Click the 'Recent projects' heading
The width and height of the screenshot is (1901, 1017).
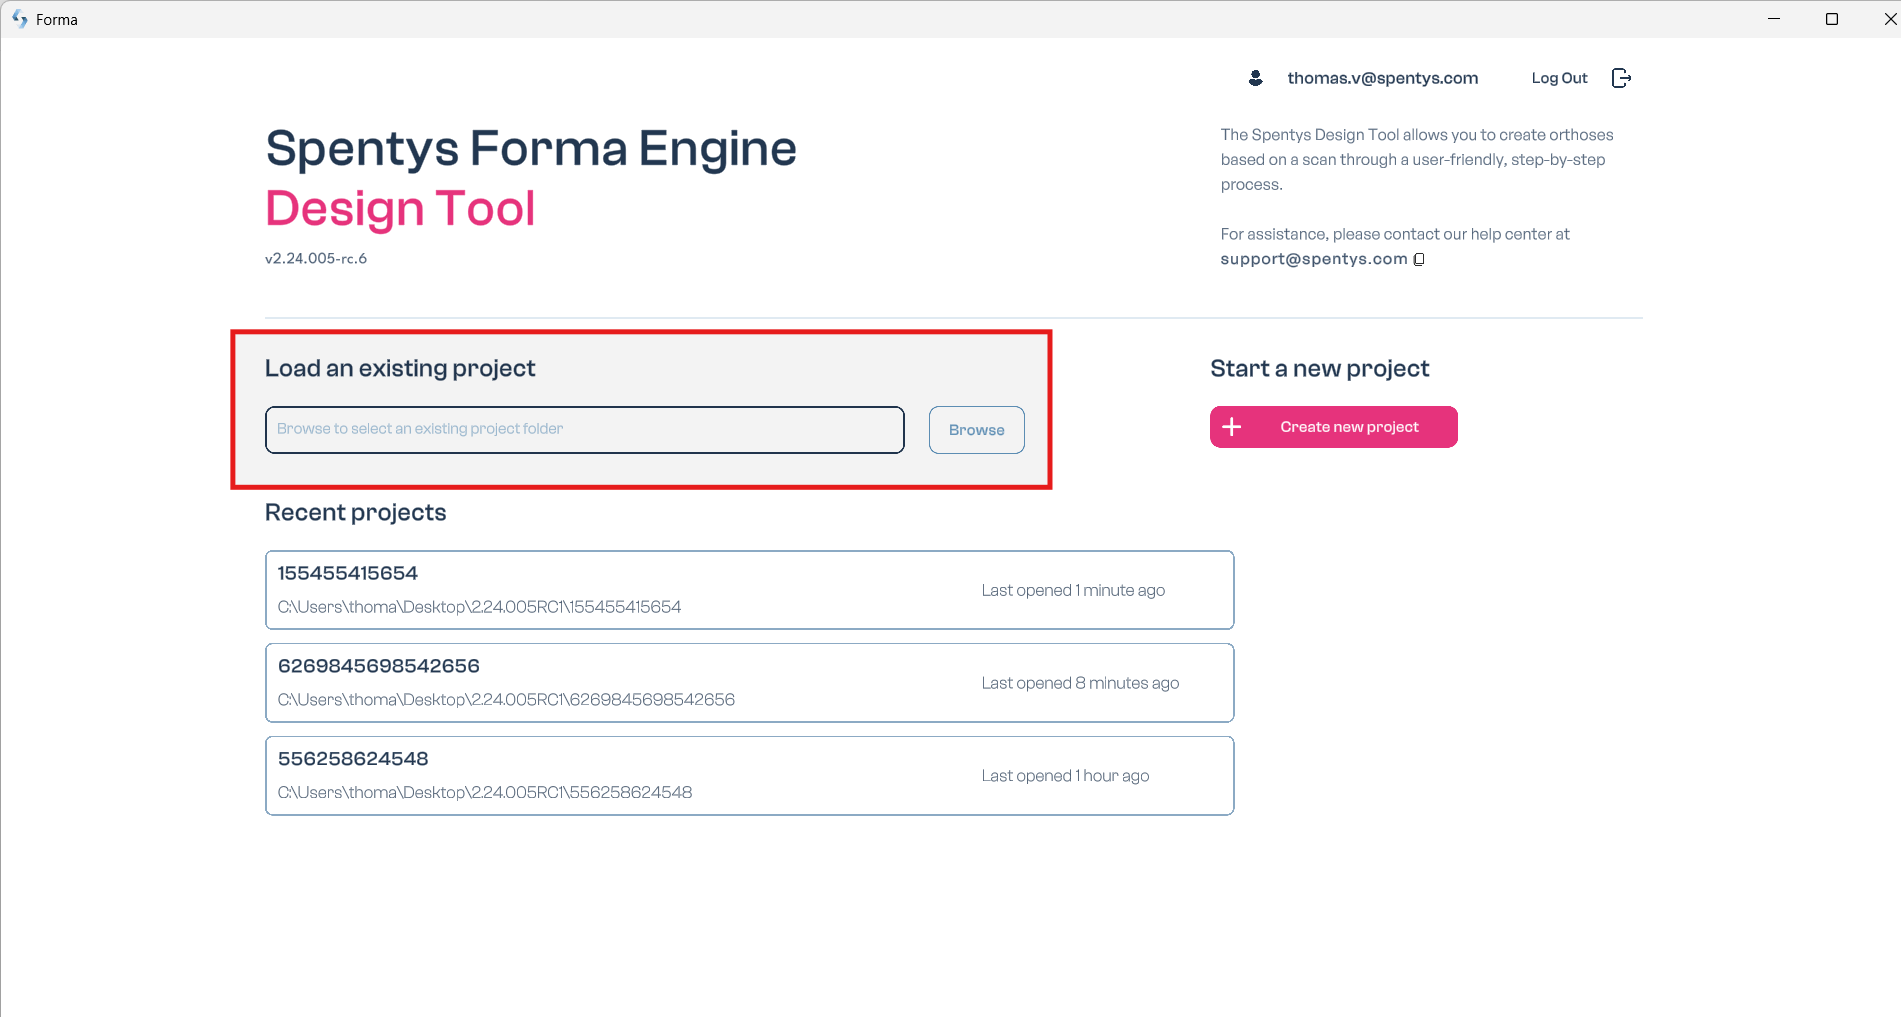[x=356, y=512]
